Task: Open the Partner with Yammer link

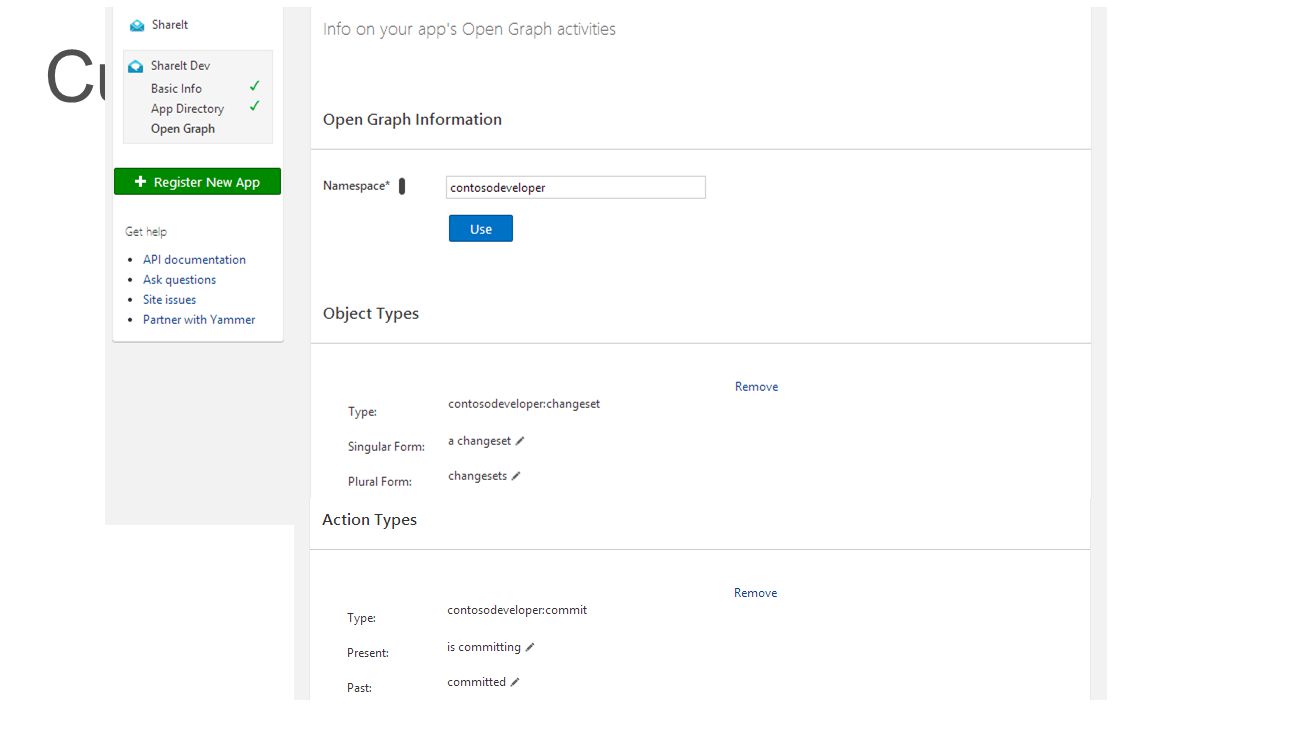Action: click(199, 320)
